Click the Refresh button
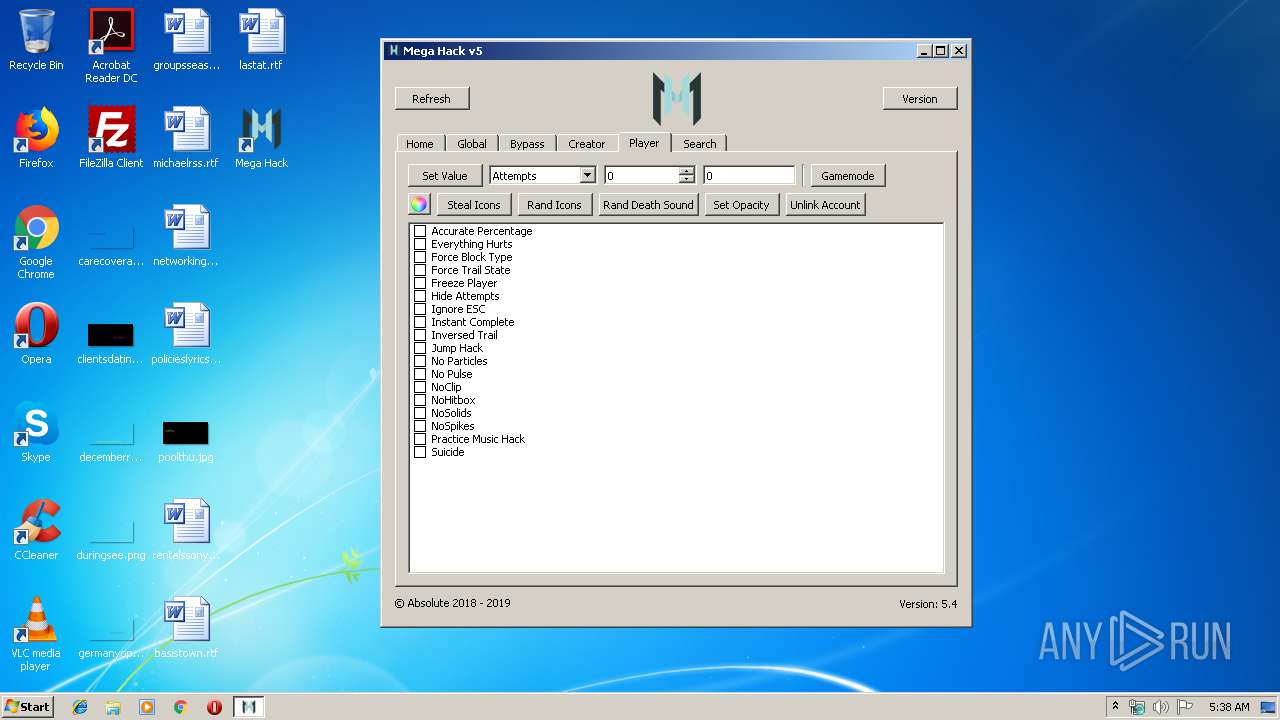1280x720 pixels. point(431,98)
